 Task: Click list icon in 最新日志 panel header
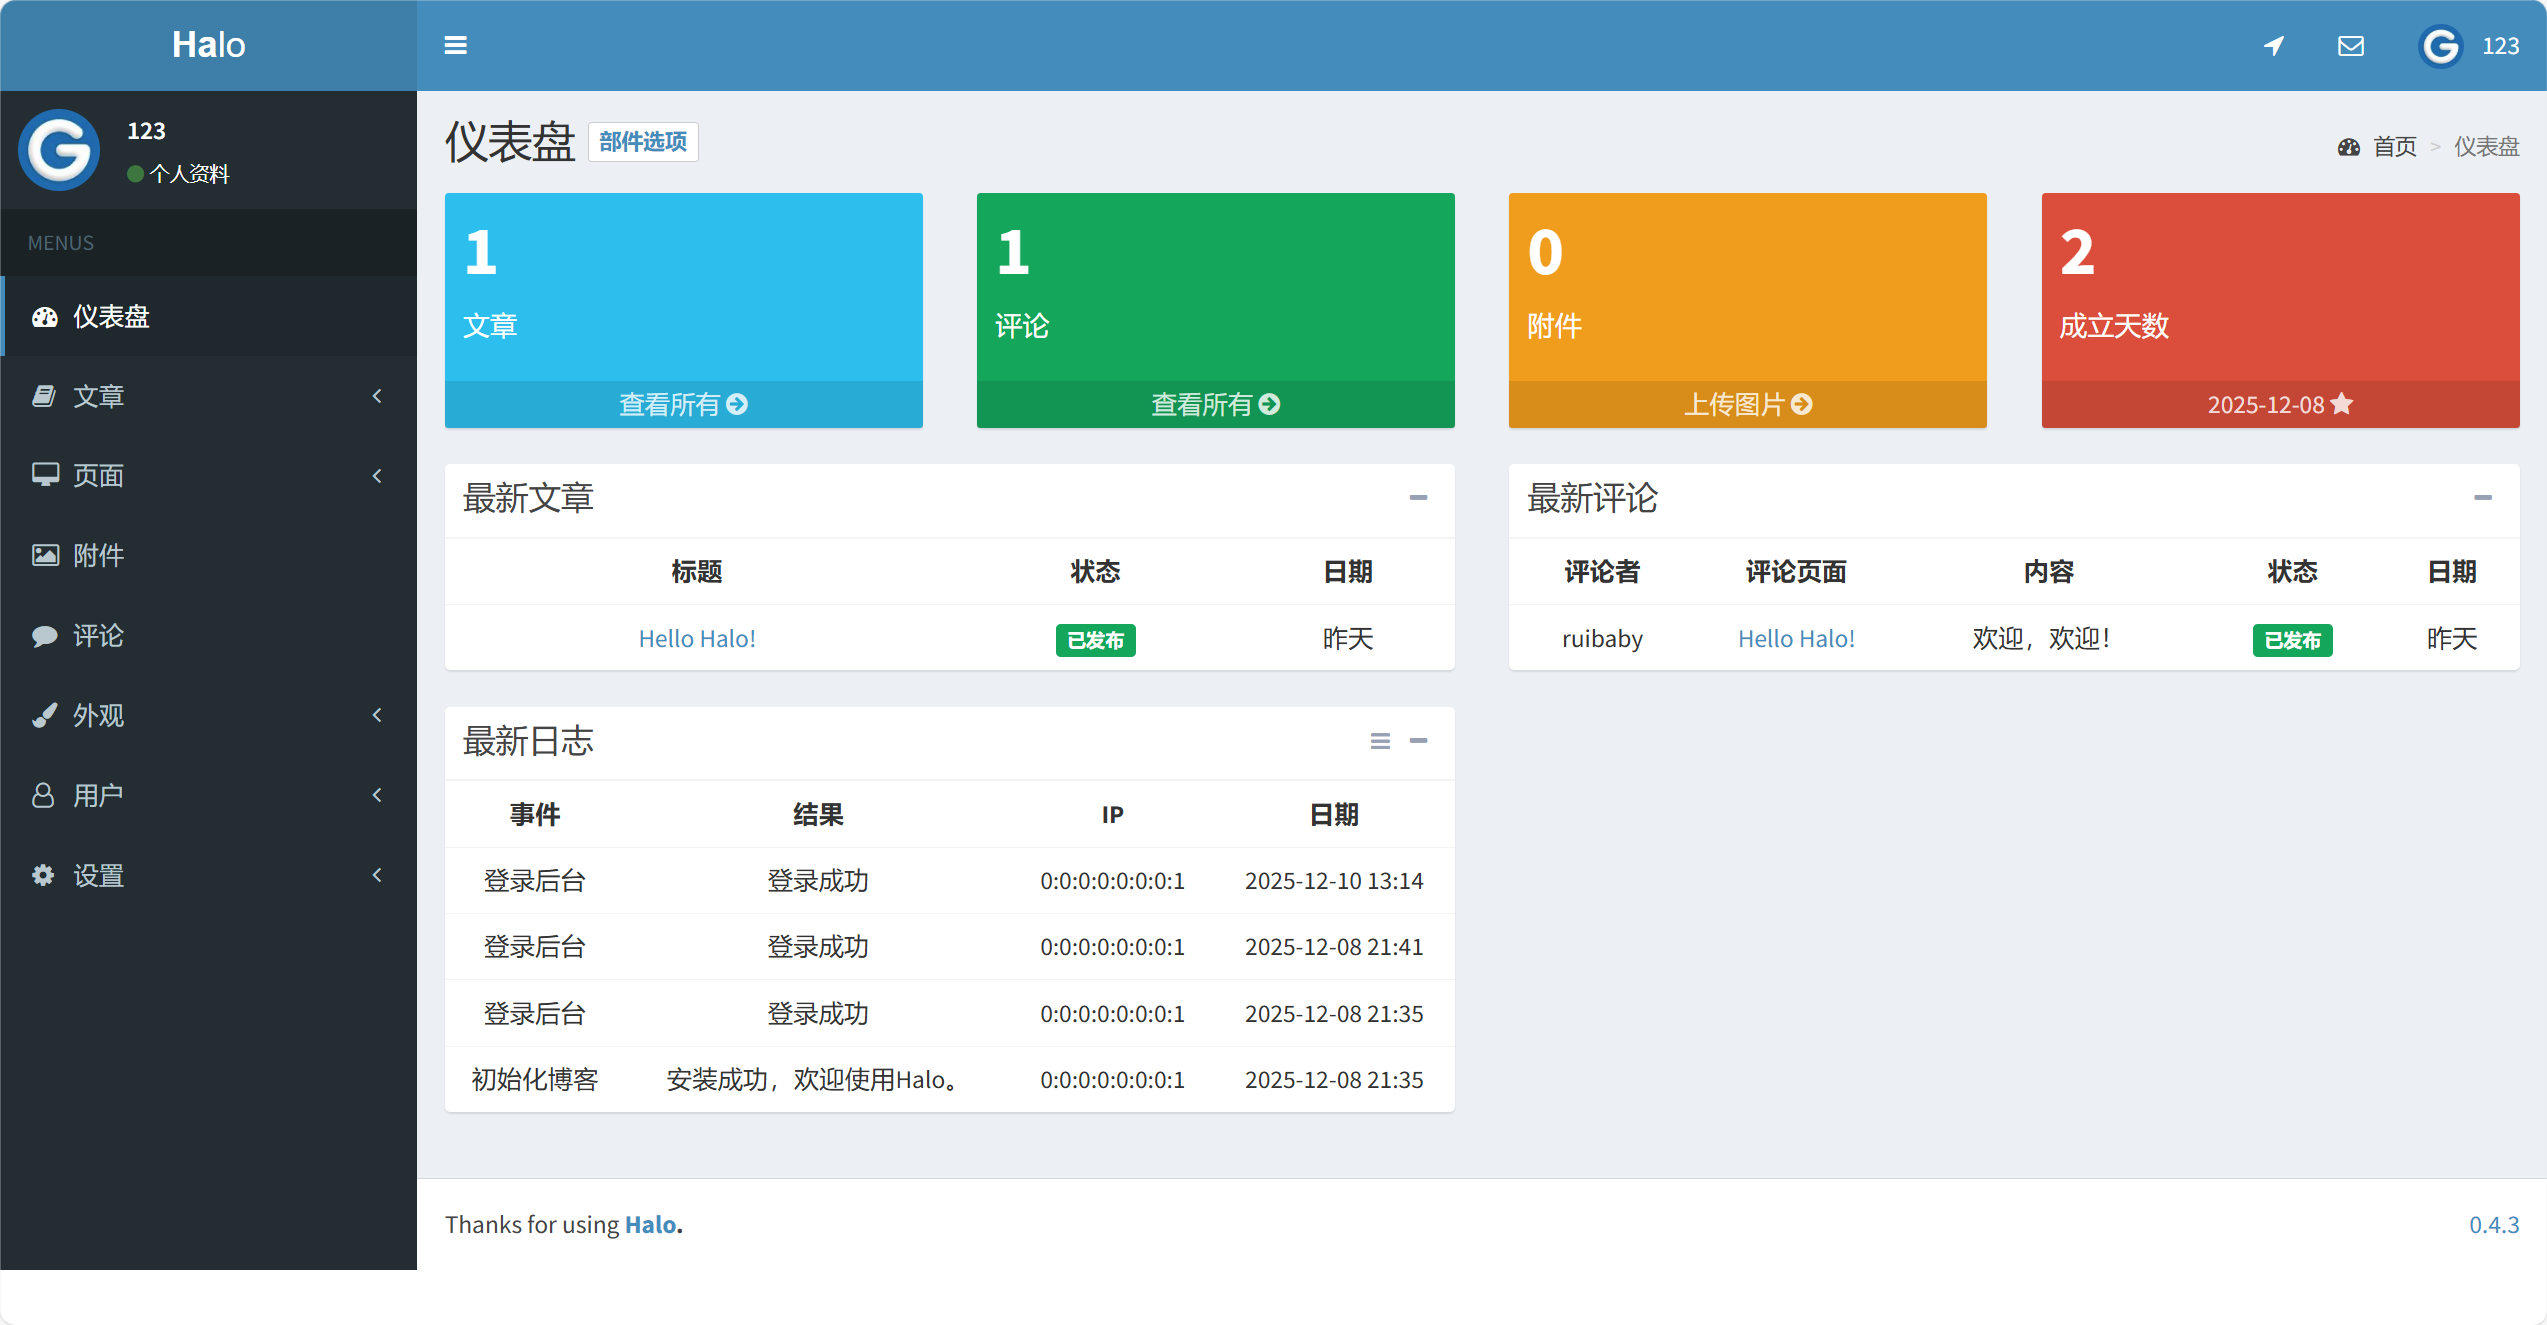(x=1380, y=741)
